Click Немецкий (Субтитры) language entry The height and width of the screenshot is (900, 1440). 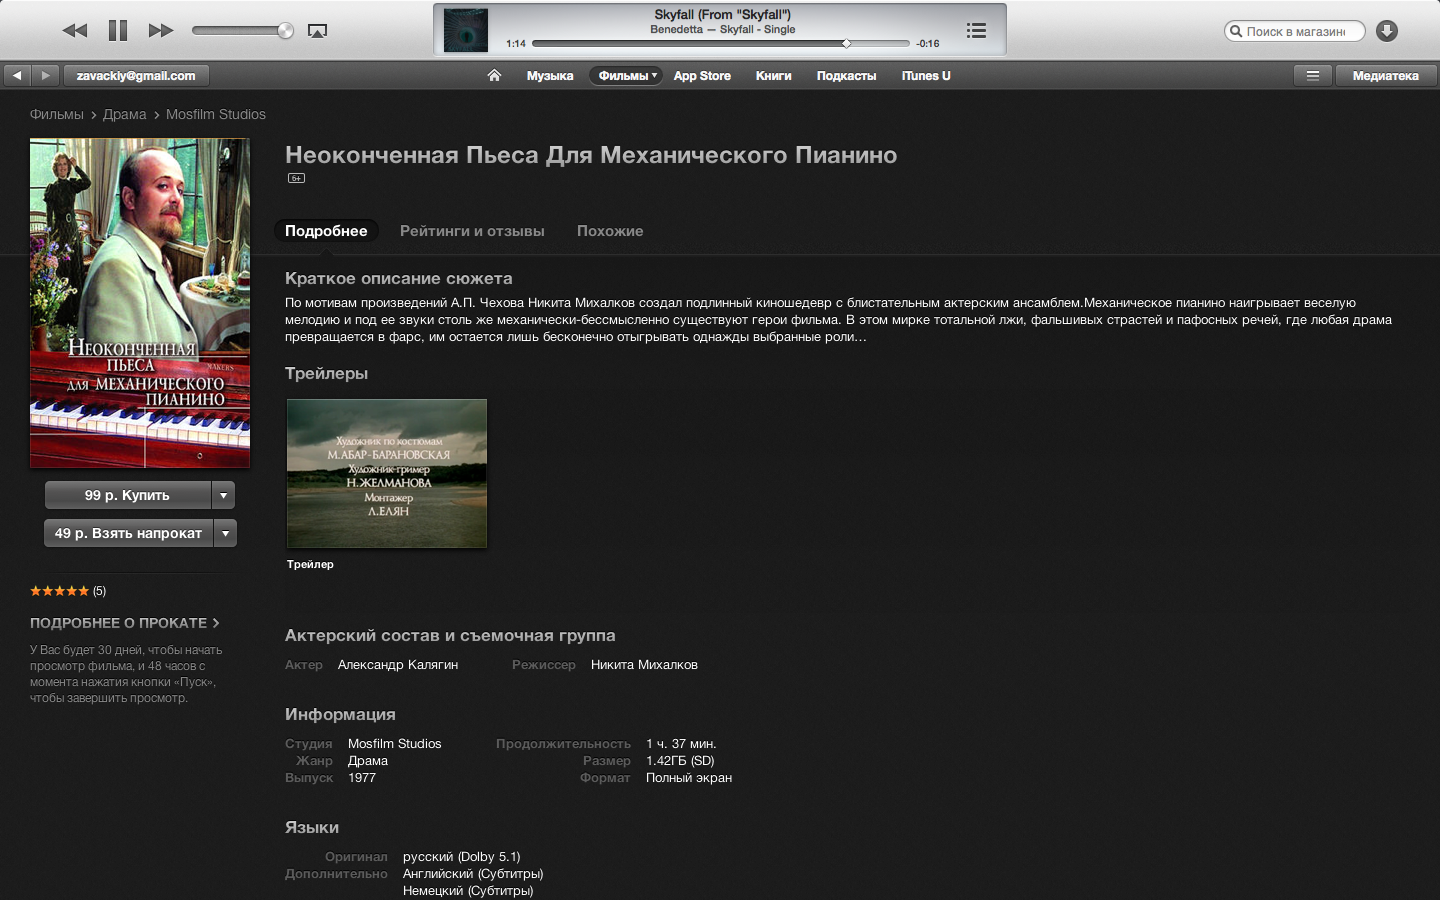coord(468,891)
